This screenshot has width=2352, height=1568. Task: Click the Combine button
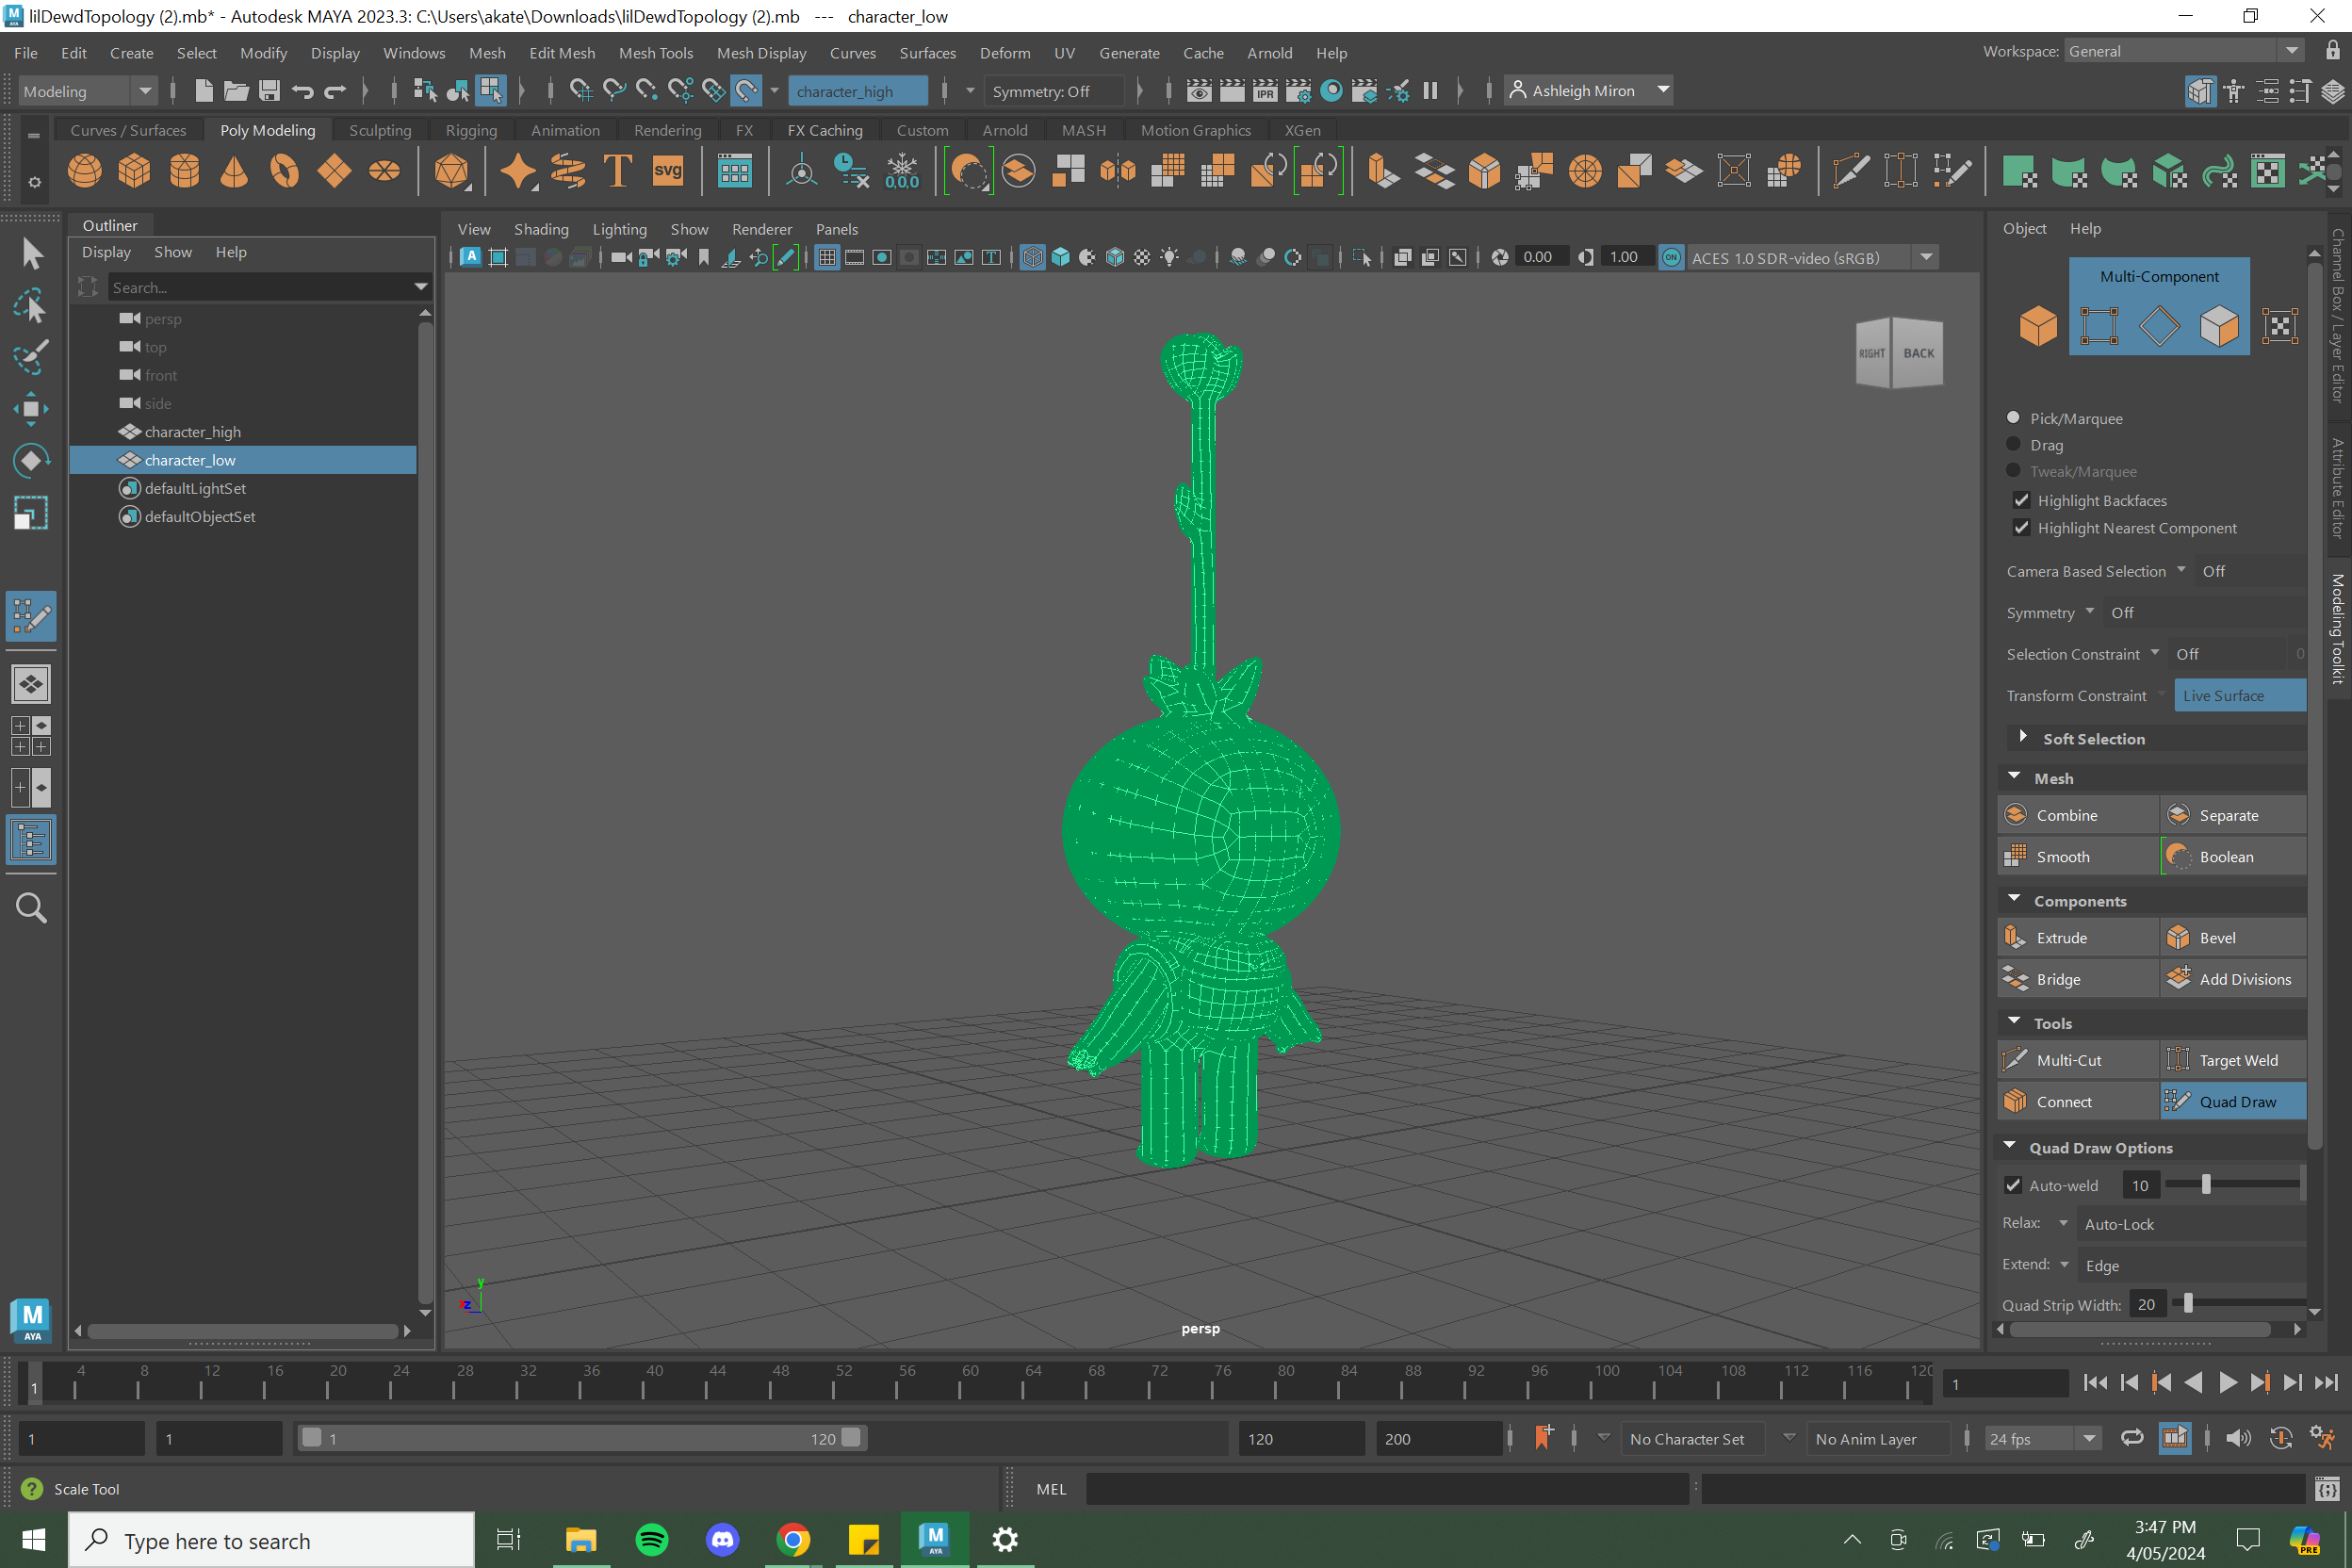click(2078, 815)
